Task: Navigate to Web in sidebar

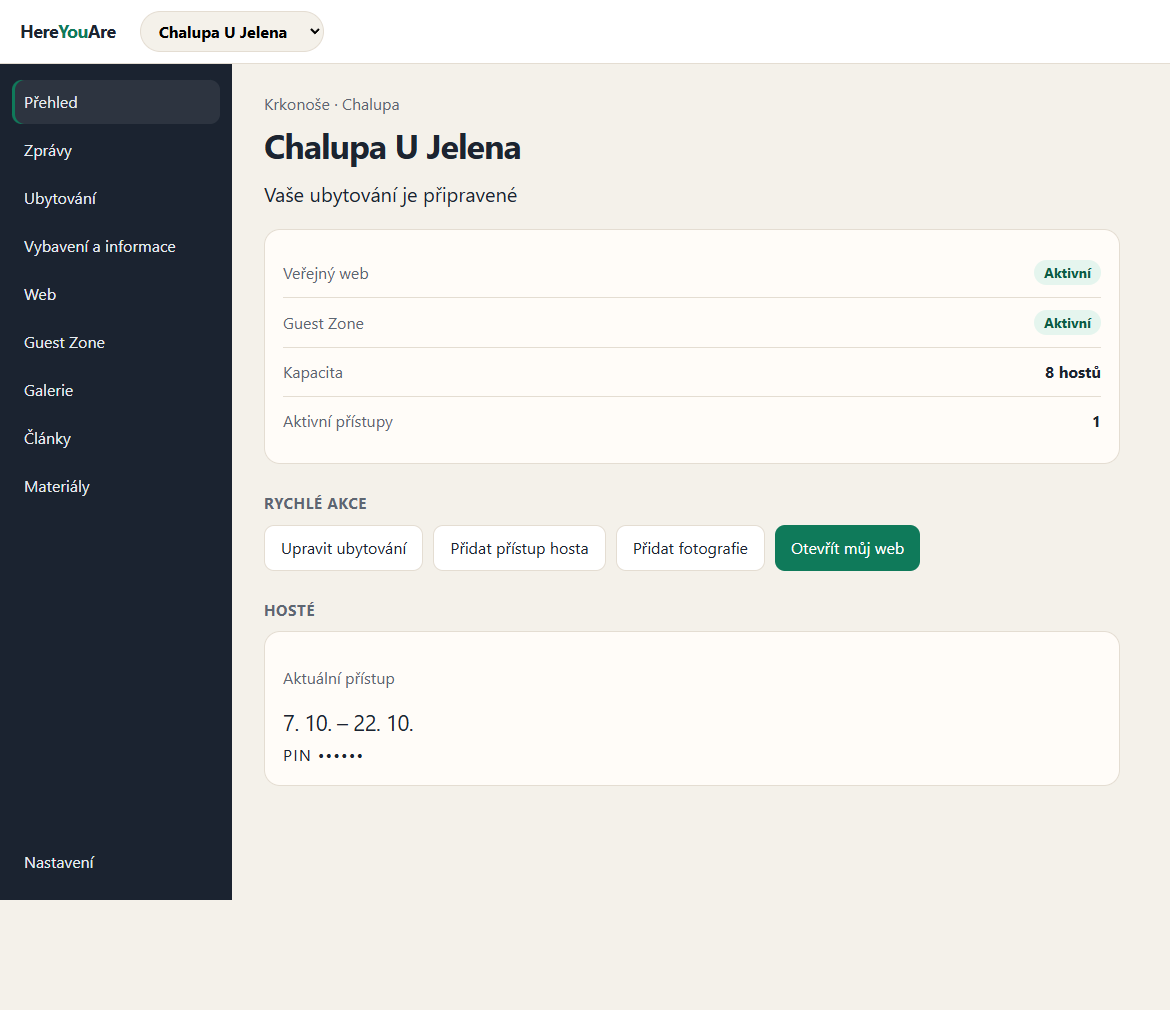Action: coord(116,295)
